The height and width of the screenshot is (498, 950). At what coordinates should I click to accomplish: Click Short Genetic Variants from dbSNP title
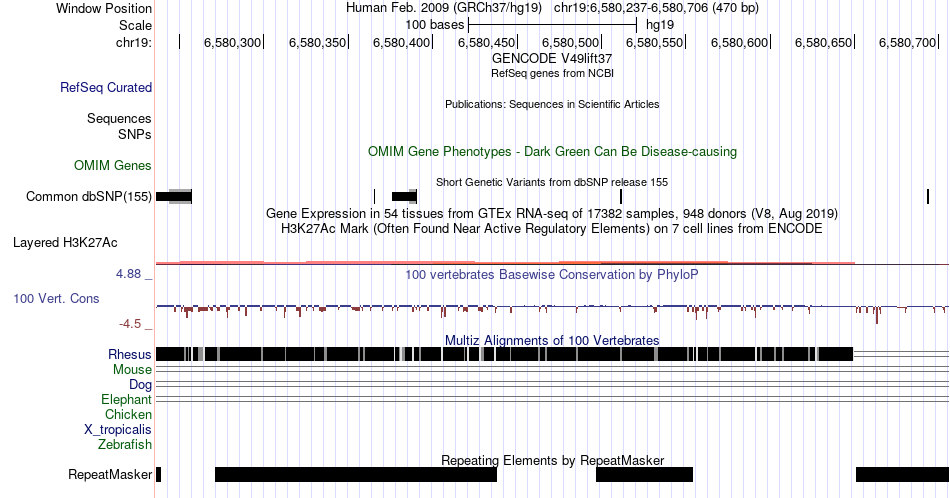[552, 182]
